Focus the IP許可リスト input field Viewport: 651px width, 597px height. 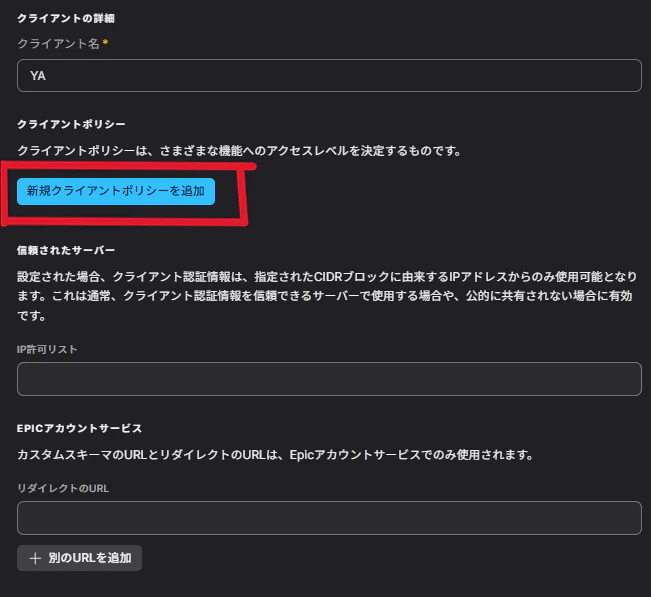[329, 379]
